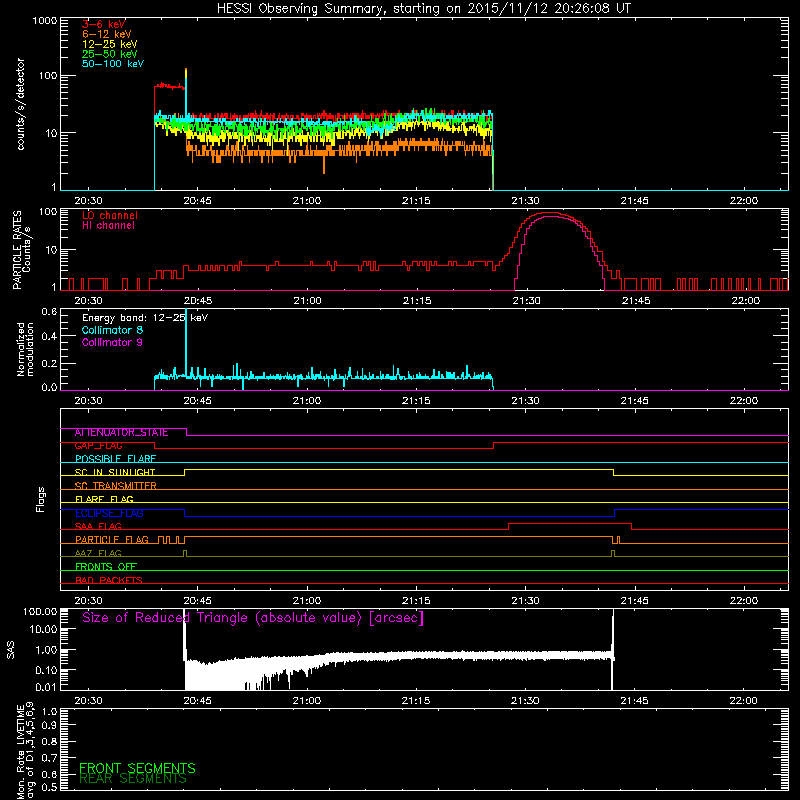Image resolution: width=800 pixels, height=800 pixels.
Task: Click the FRONTS_OFF flag label
Action: coord(106,567)
